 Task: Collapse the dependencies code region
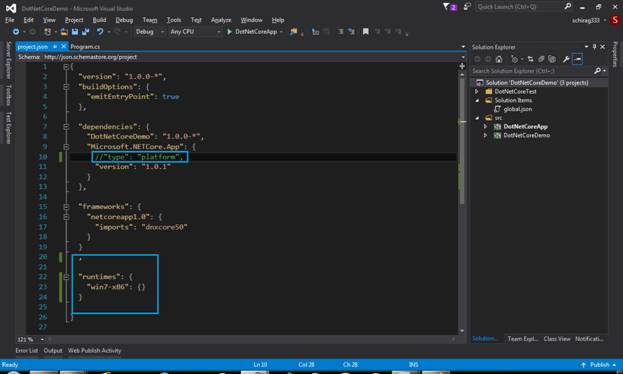(x=66, y=127)
